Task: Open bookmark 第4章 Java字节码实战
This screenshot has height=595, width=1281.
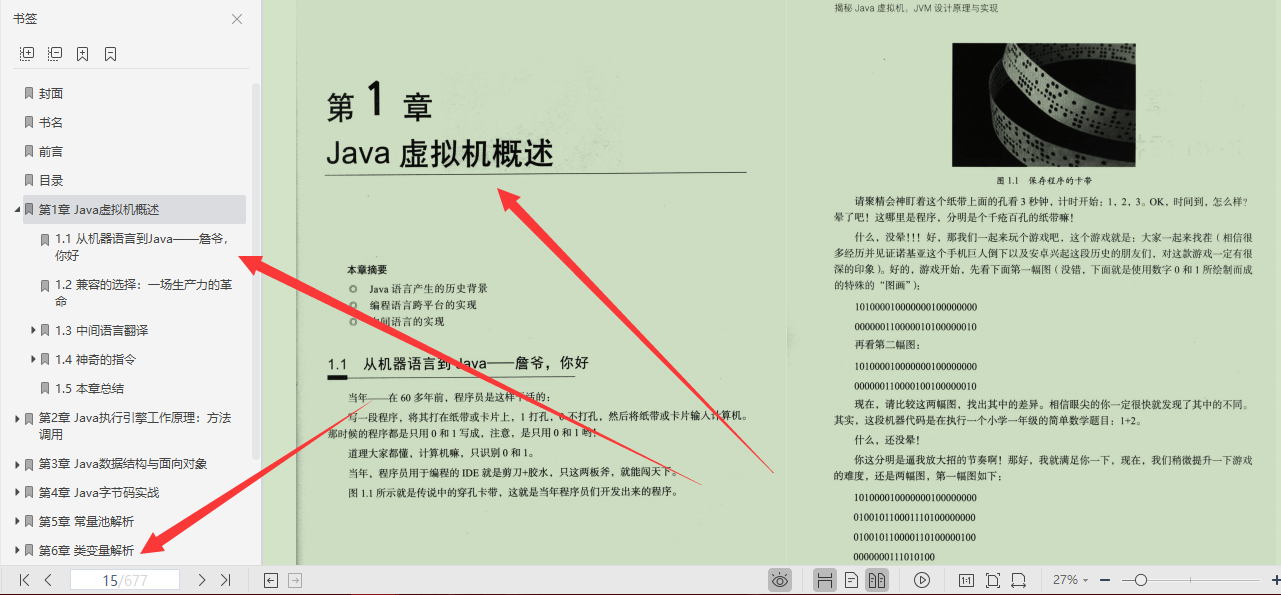Action: pyautogui.click(x=99, y=493)
